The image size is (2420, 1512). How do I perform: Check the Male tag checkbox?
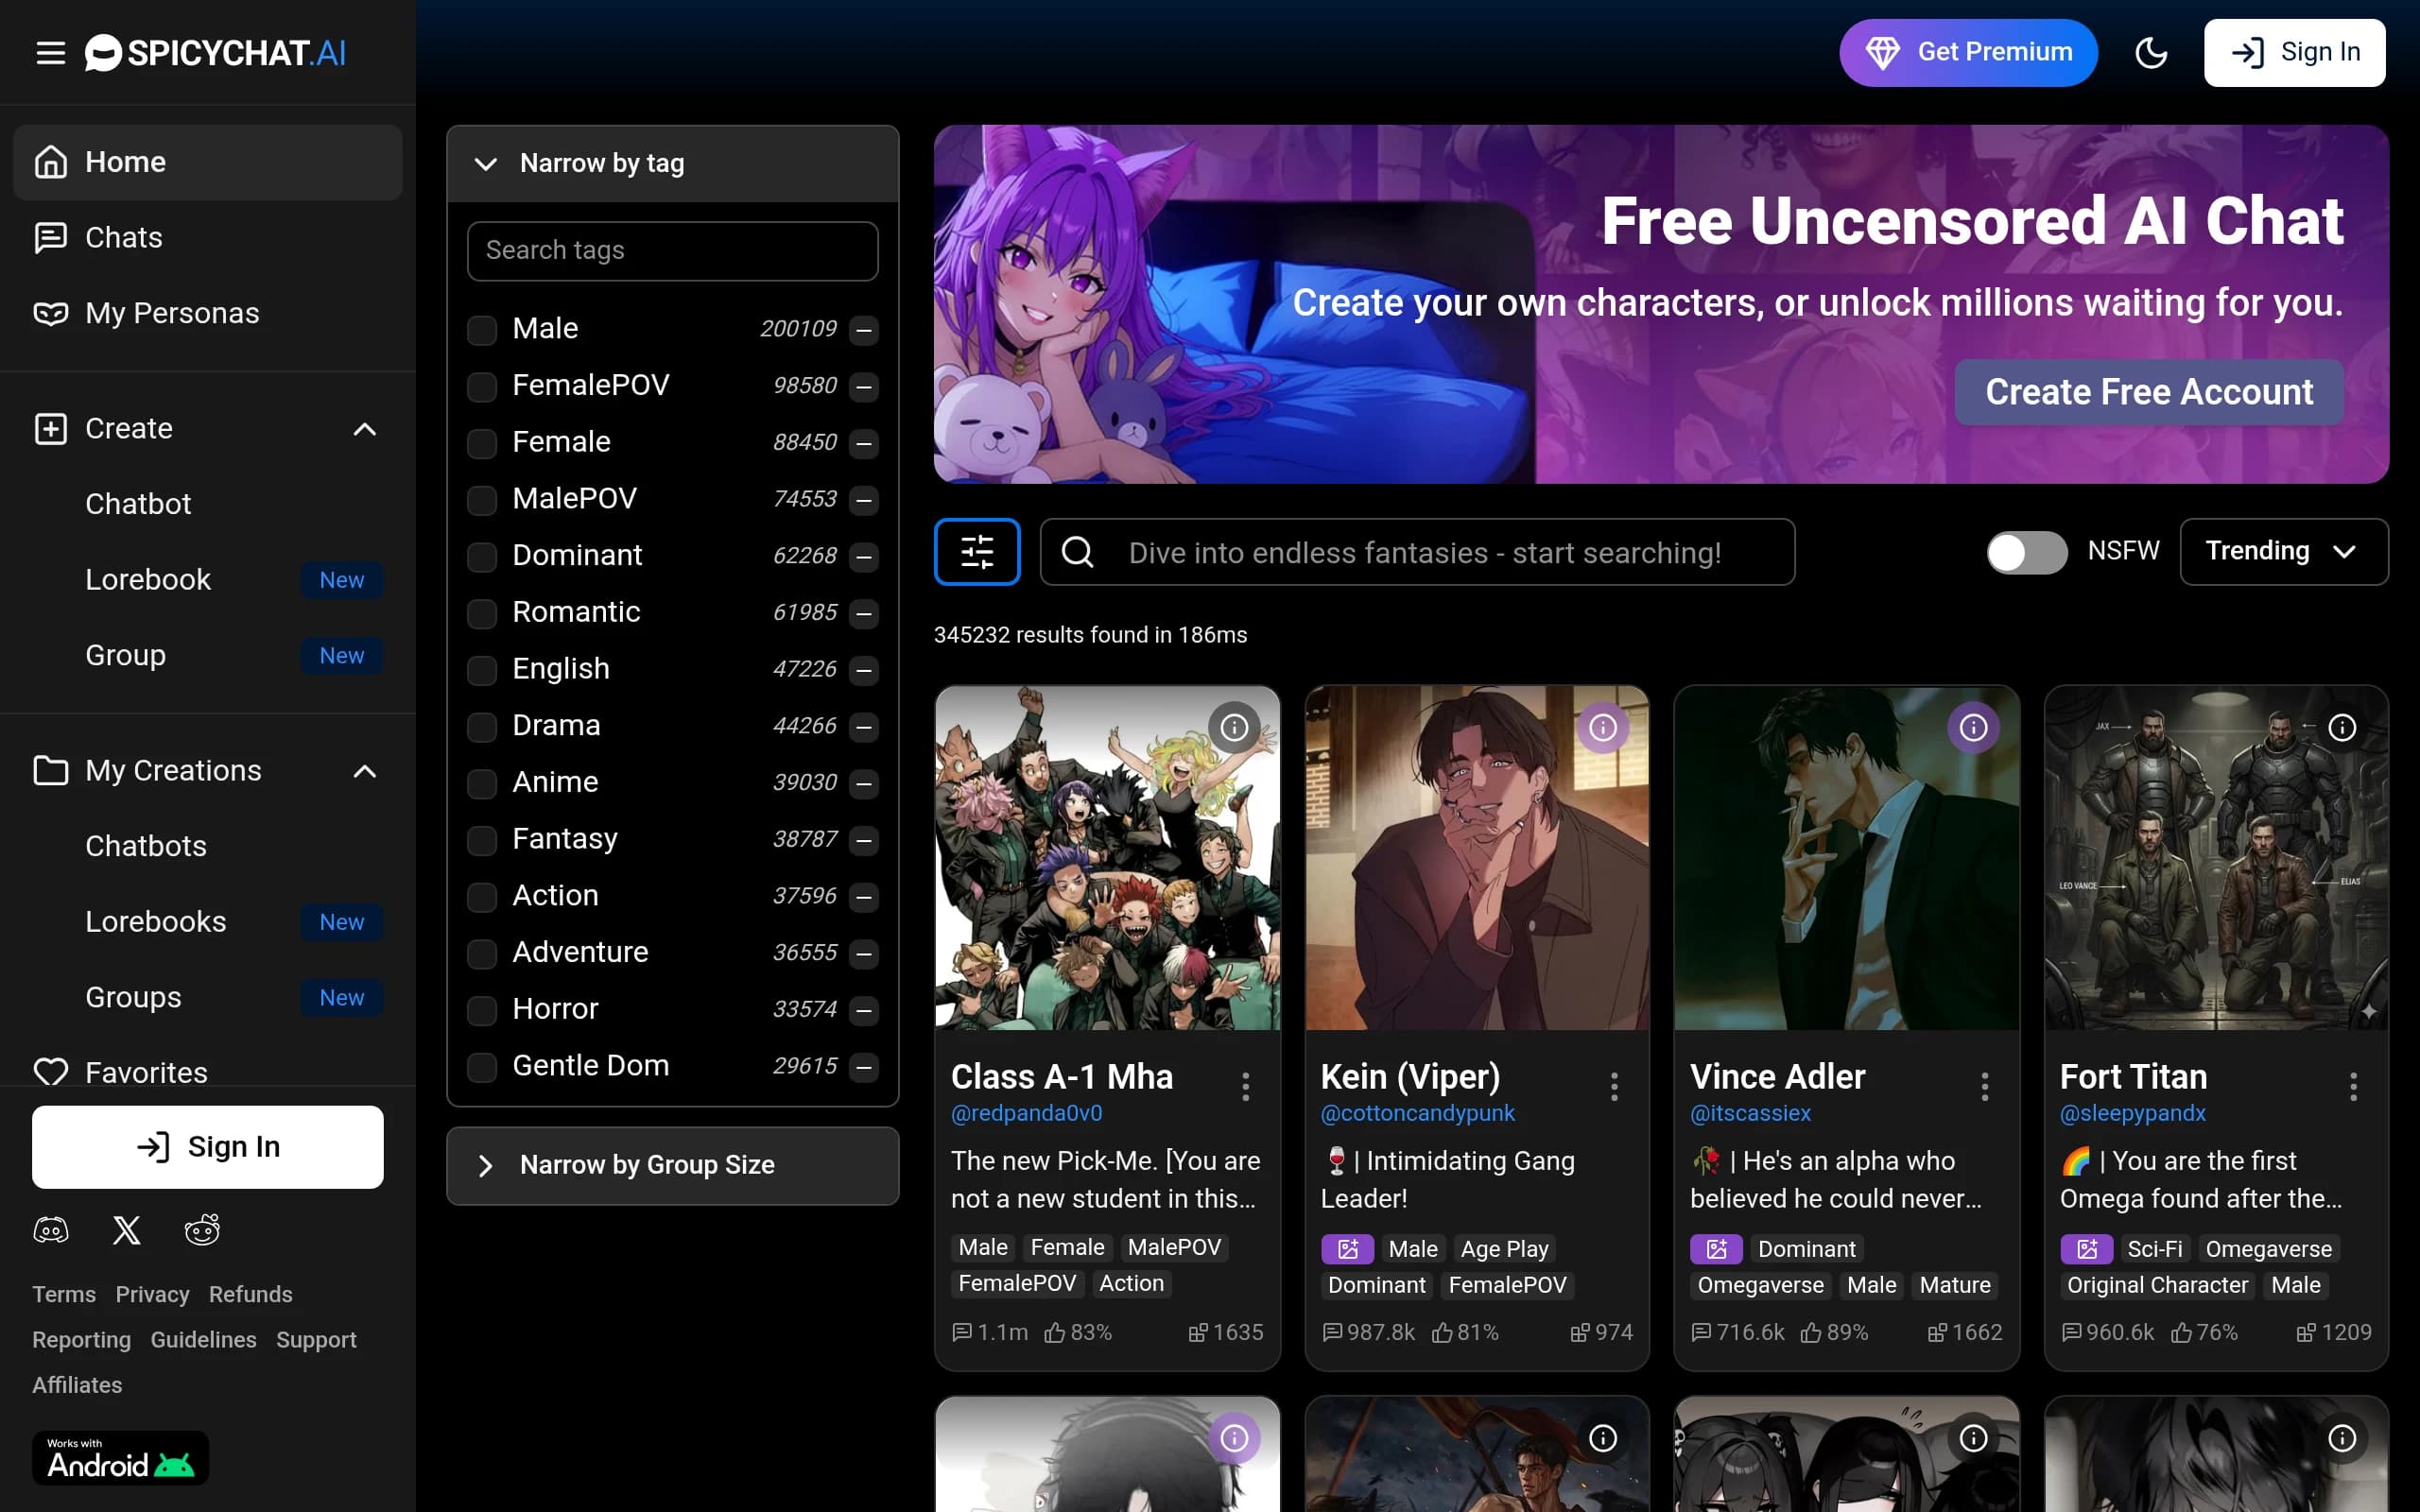coord(482,329)
